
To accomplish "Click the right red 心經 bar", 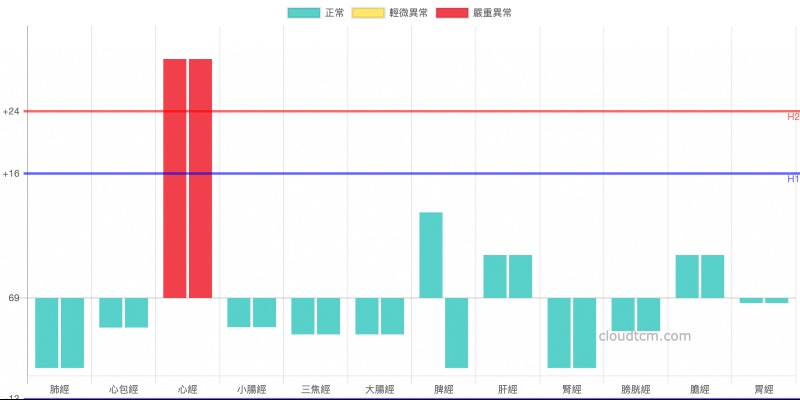I will tap(200, 178).
